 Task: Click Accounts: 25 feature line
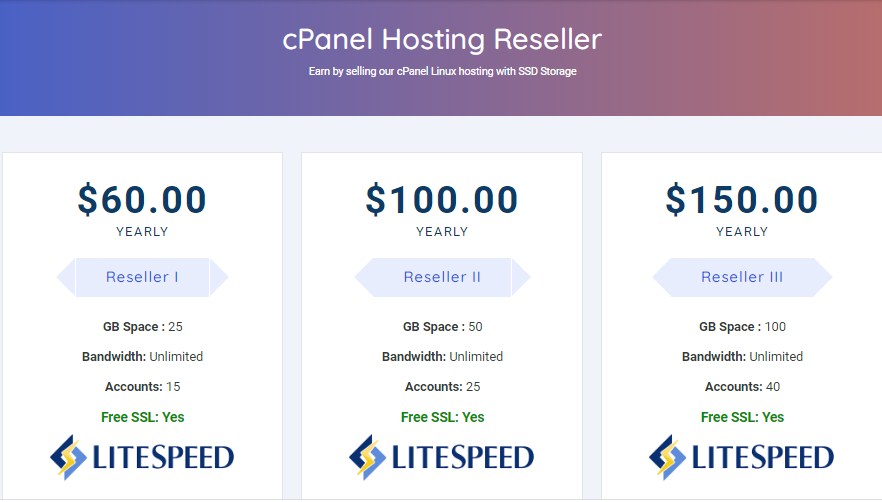pos(442,387)
